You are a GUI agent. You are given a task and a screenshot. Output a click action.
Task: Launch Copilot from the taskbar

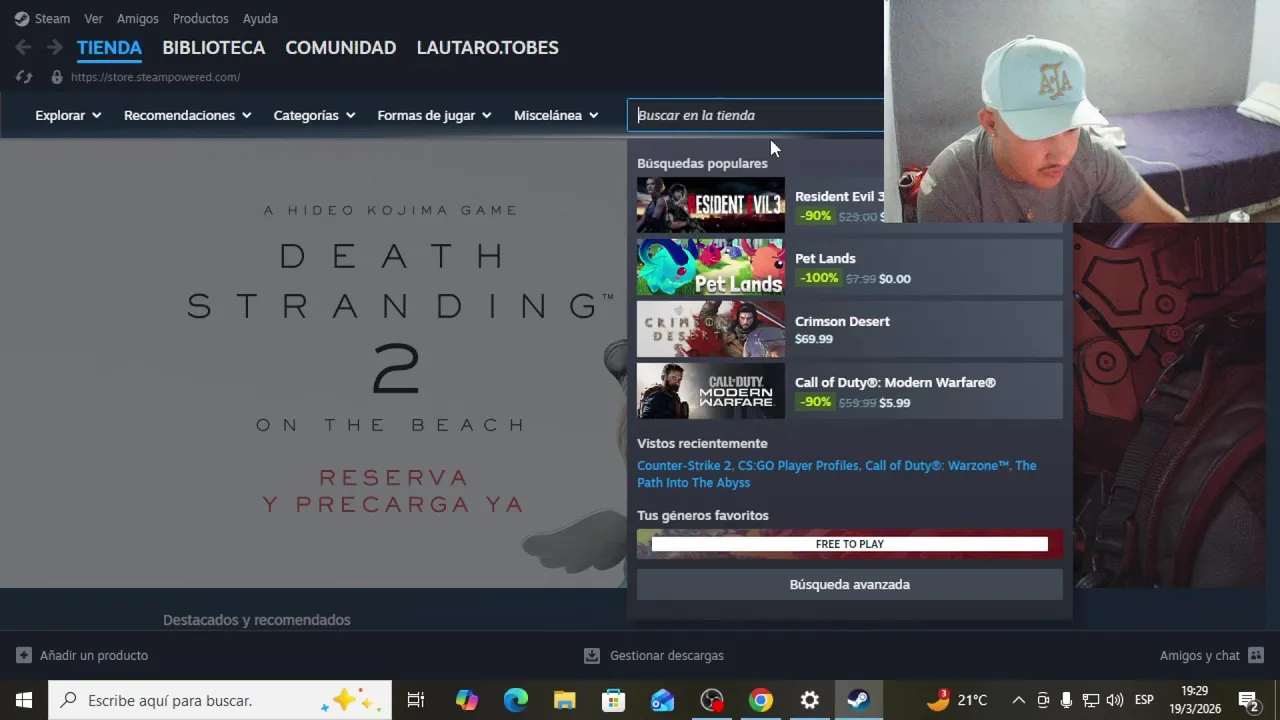click(x=467, y=700)
